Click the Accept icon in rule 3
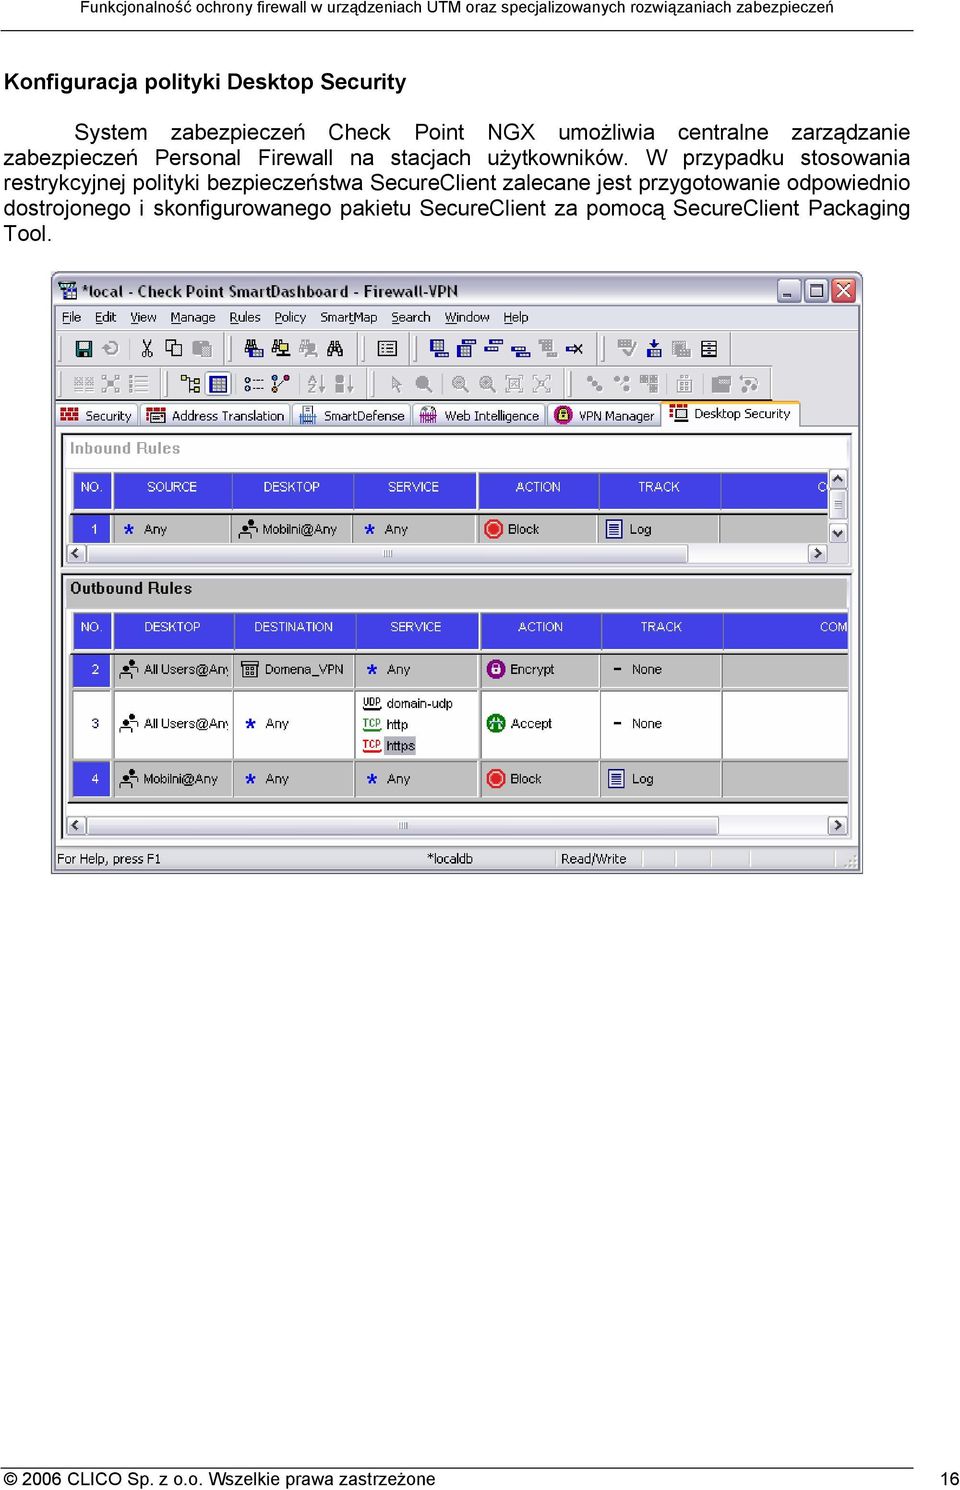 point(496,723)
